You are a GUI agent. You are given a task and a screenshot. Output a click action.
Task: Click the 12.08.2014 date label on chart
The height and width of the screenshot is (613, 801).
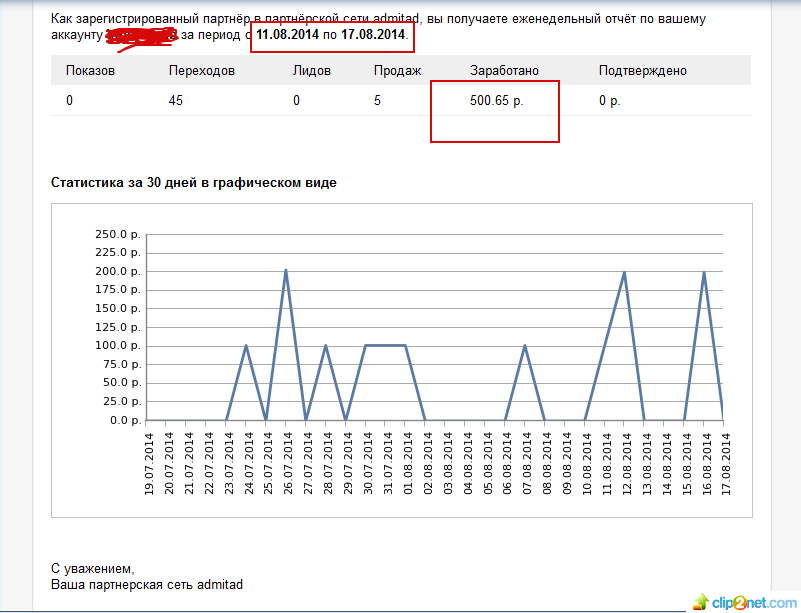tap(627, 464)
